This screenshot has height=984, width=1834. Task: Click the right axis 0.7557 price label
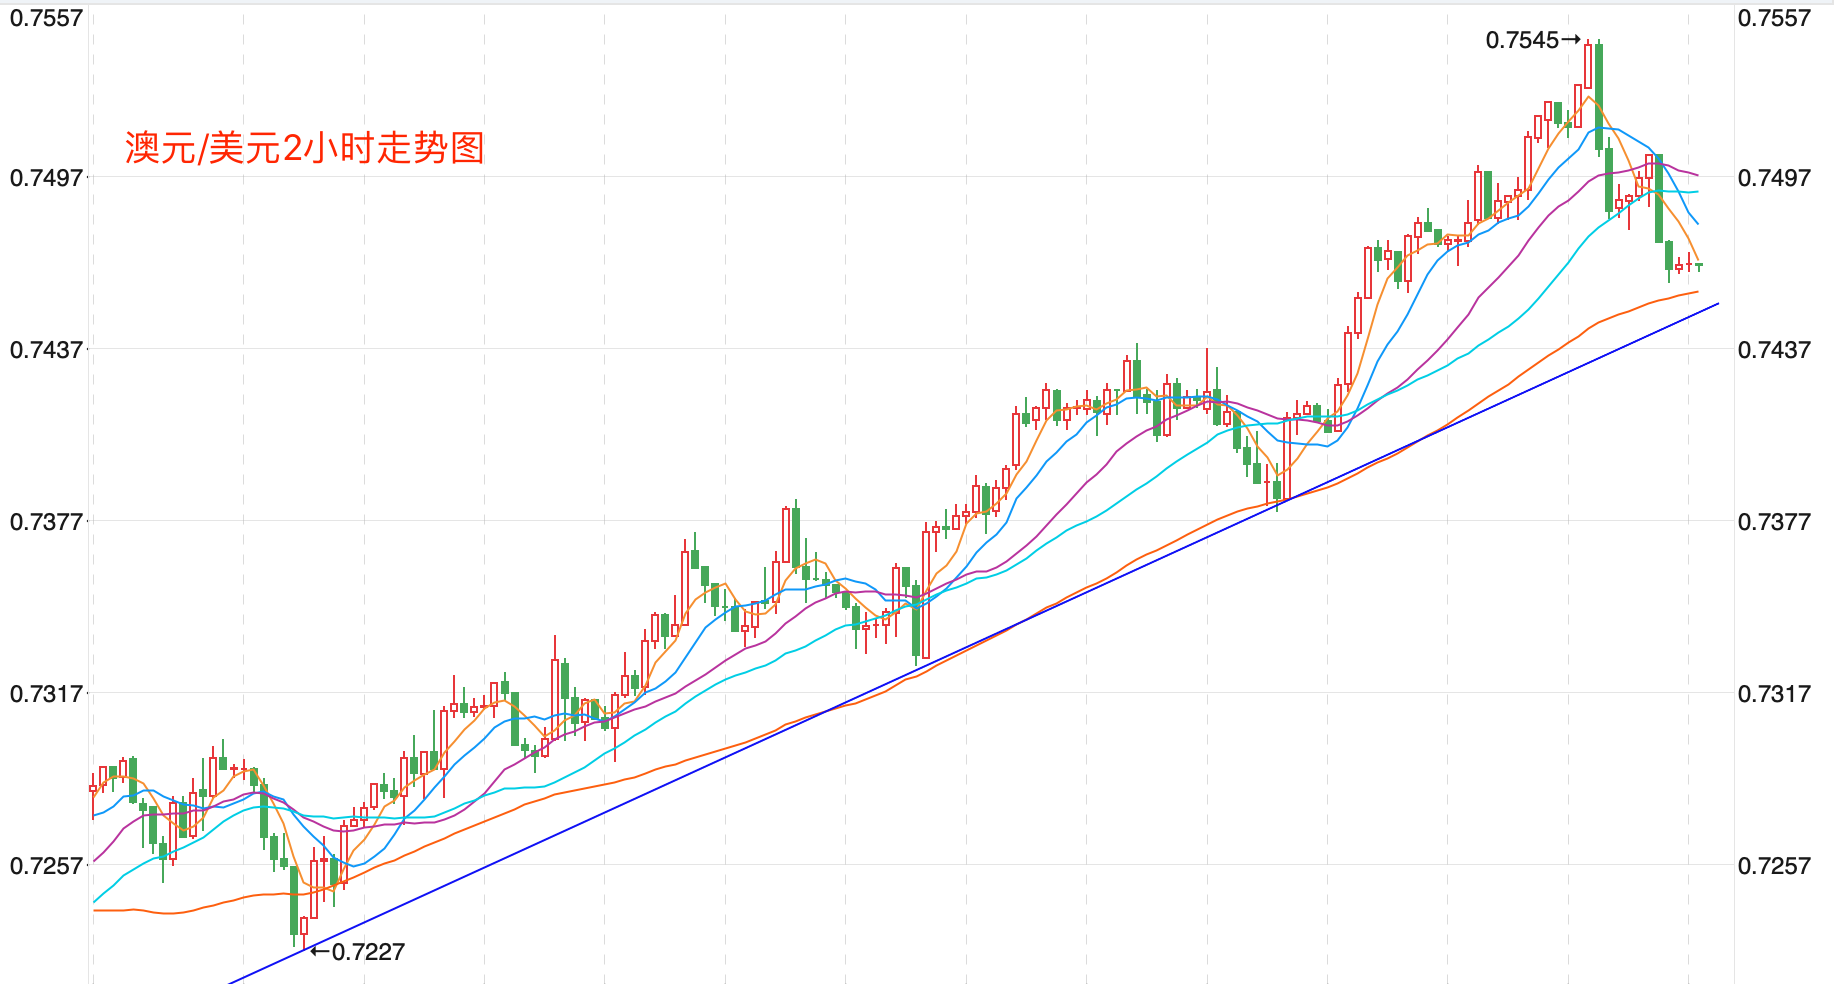point(1774,18)
